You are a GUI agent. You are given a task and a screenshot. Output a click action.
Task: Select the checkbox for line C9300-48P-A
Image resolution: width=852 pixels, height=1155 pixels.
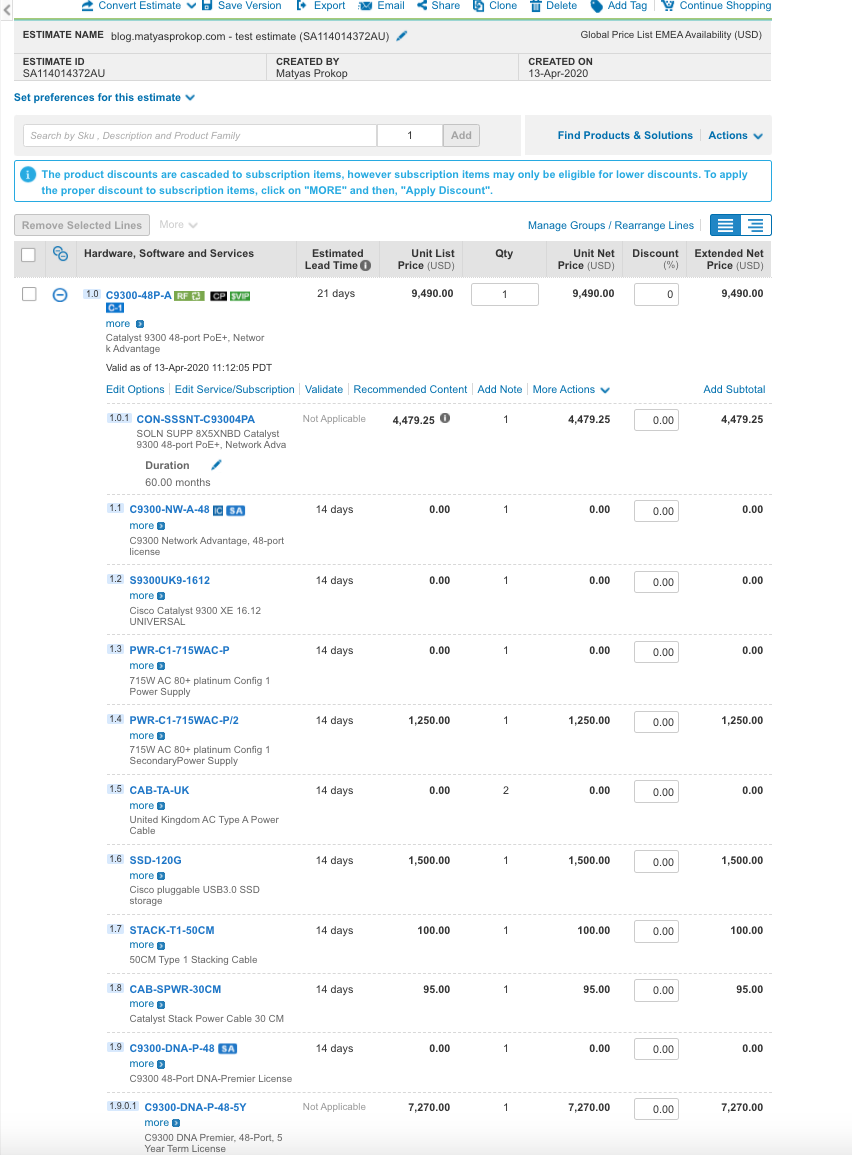29,294
